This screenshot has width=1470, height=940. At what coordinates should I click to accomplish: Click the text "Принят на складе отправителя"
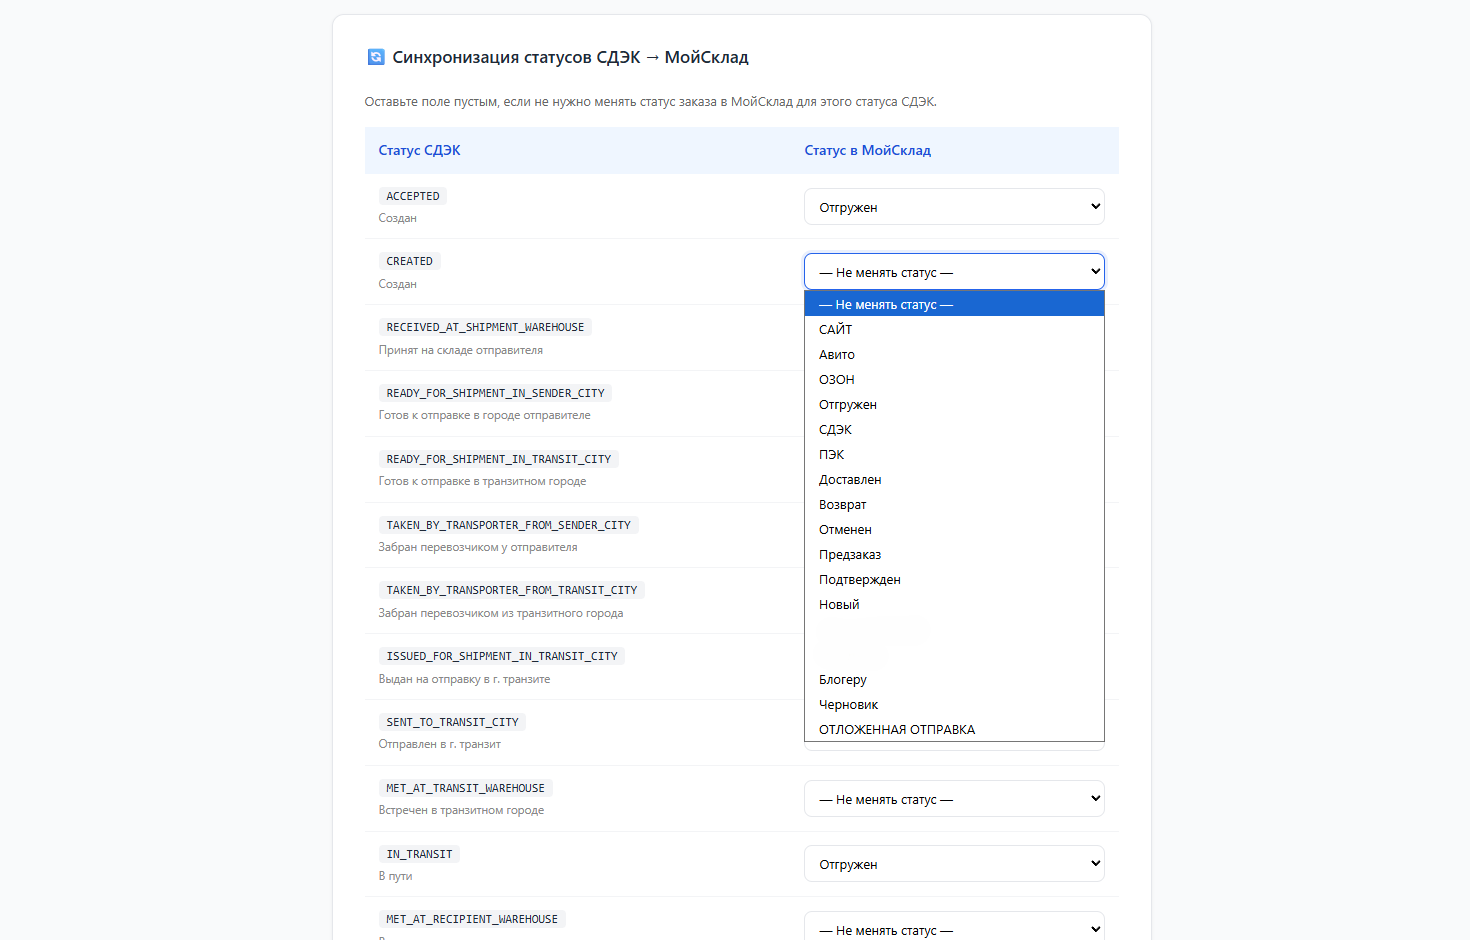coord(461,350)
